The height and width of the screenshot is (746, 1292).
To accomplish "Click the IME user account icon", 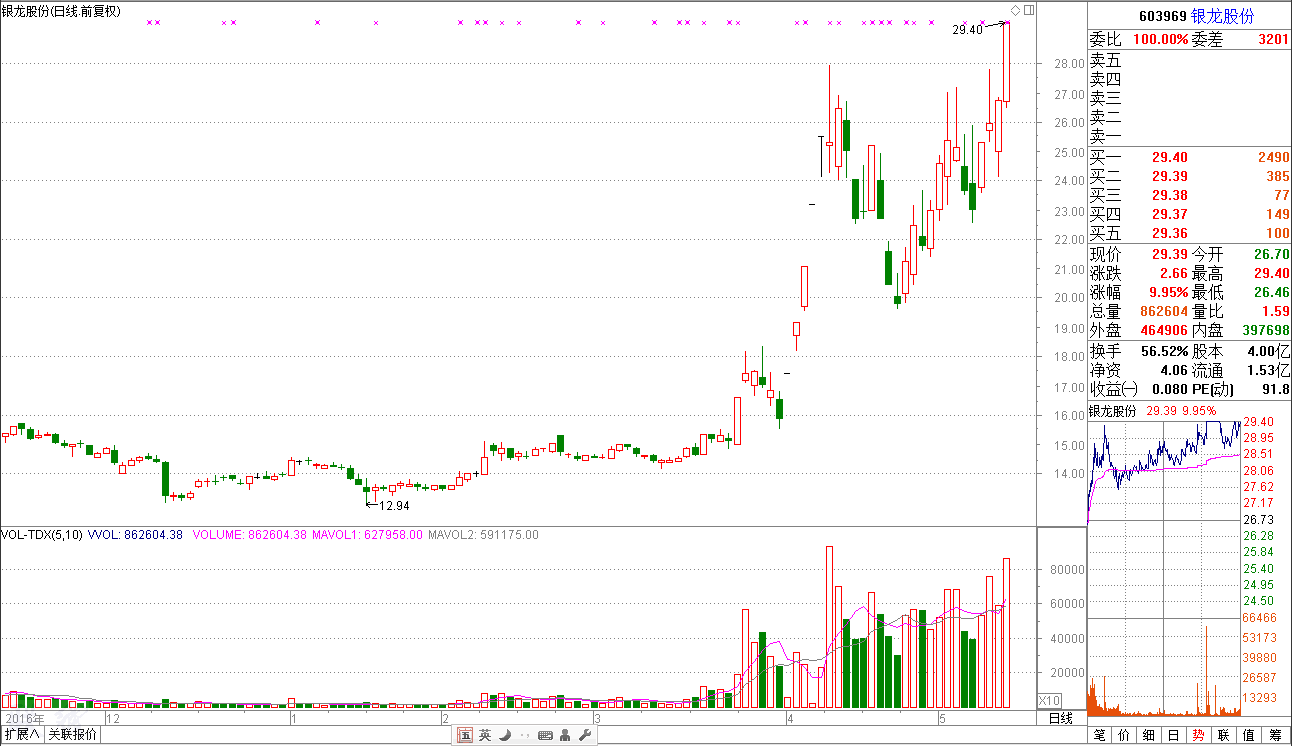I will click(566, 736).
